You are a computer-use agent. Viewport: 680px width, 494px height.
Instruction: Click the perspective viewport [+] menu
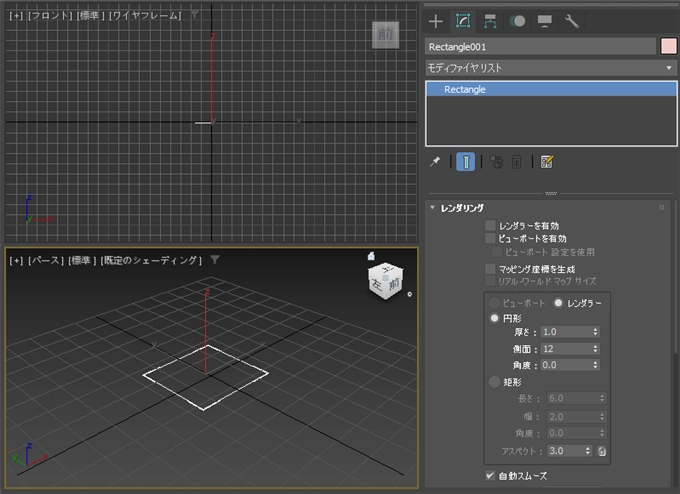click(16, 260)
